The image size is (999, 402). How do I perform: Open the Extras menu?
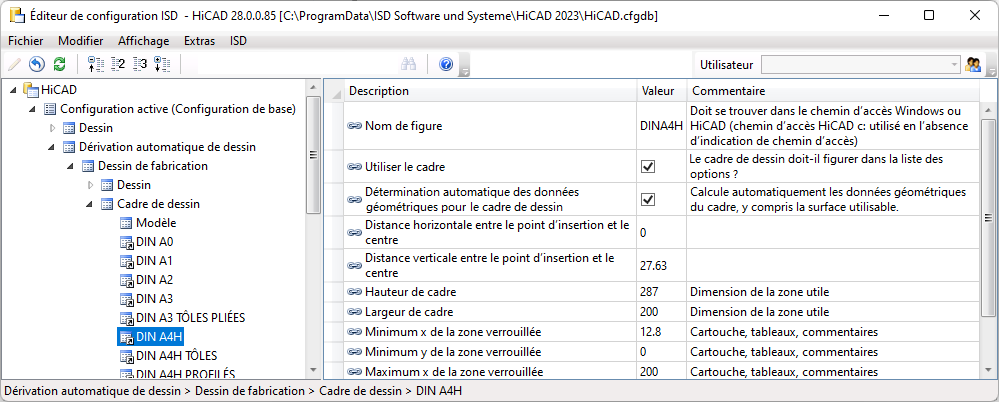(199, 41)
